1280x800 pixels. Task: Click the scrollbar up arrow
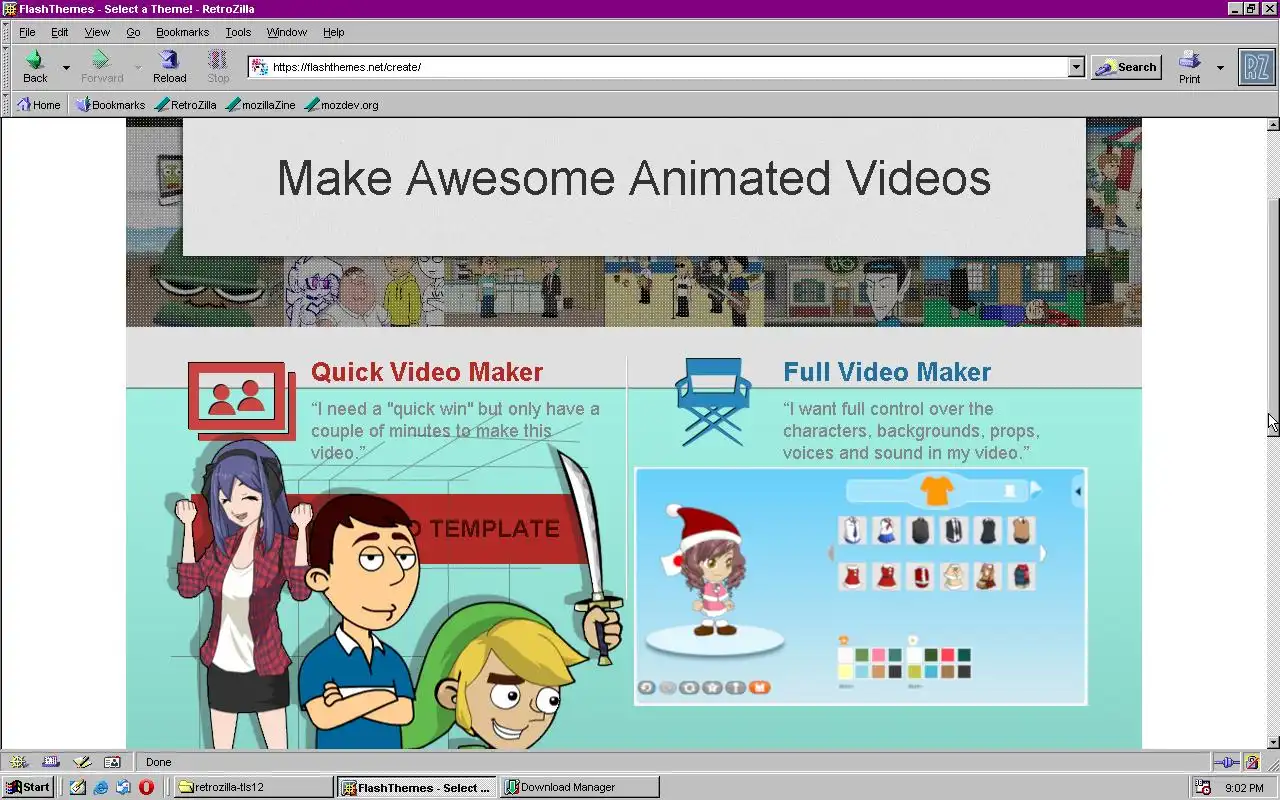tap(1273, 125)
